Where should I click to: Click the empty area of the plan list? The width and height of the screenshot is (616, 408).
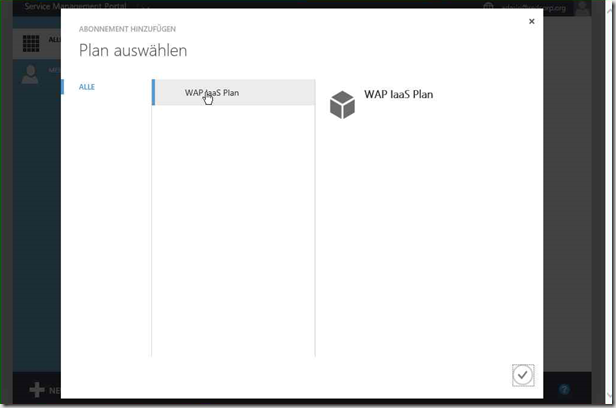(233, 231)
